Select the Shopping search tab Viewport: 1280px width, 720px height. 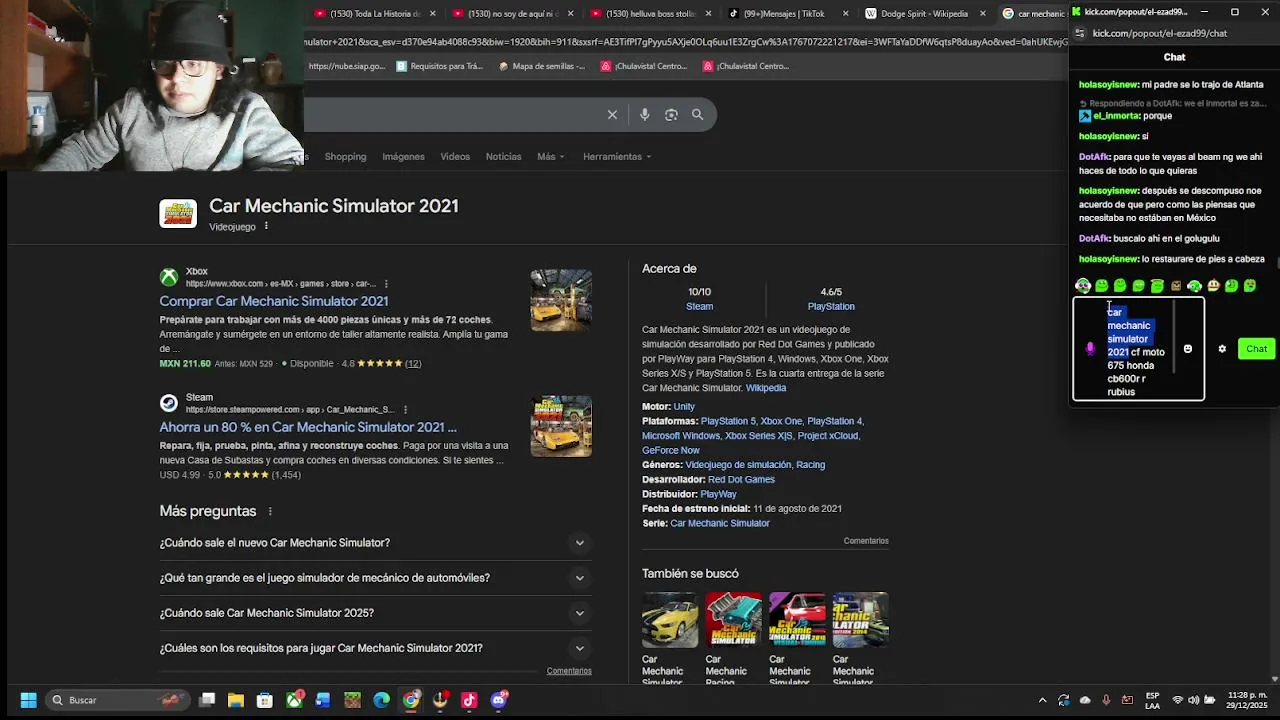click(x=345, y=157)
